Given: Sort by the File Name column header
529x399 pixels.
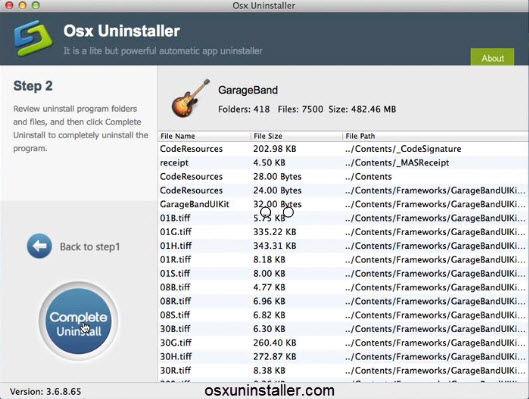Looking at the screenshot, I should pos(204,136).
